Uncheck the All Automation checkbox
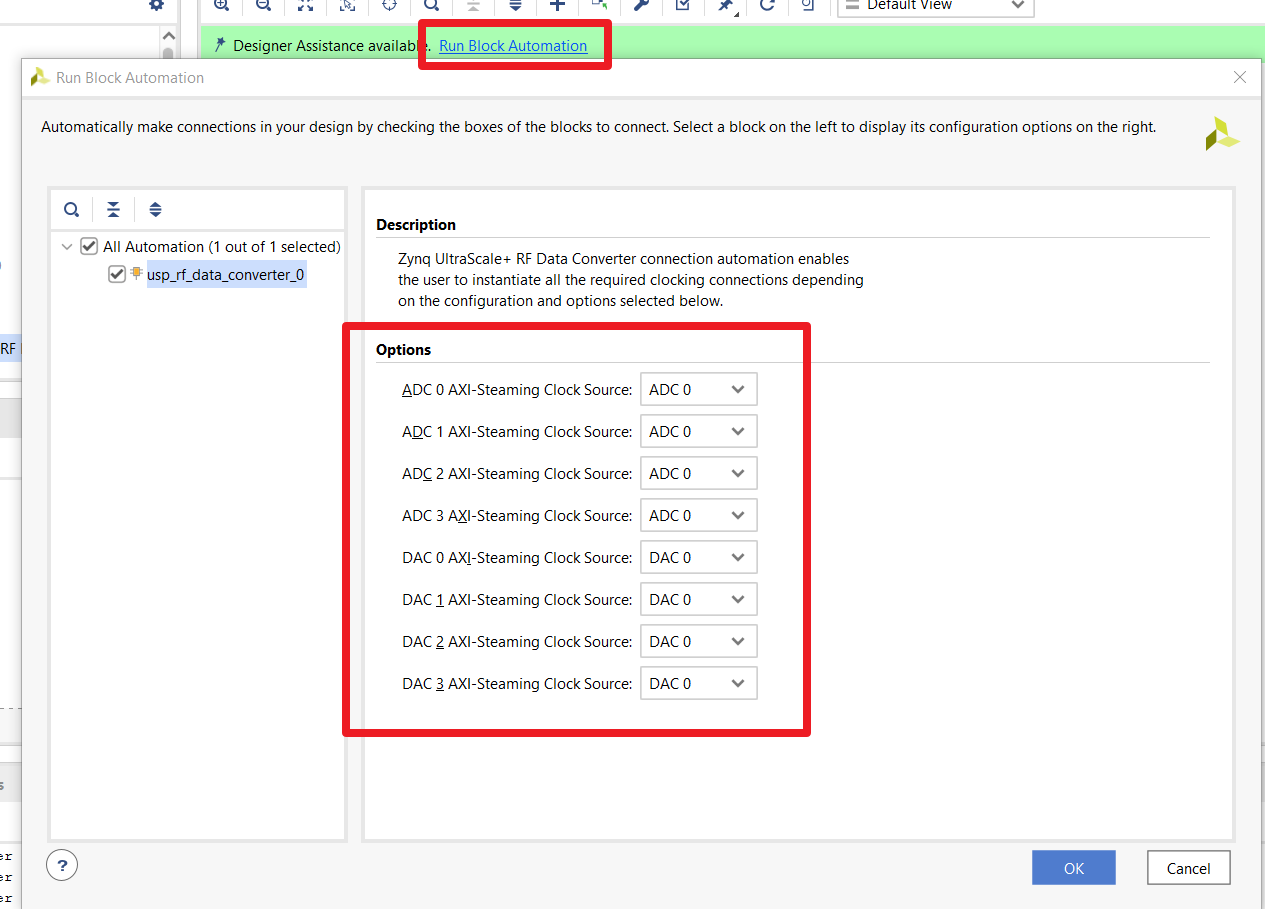1265x909 pixels. (x=89, y=246)
